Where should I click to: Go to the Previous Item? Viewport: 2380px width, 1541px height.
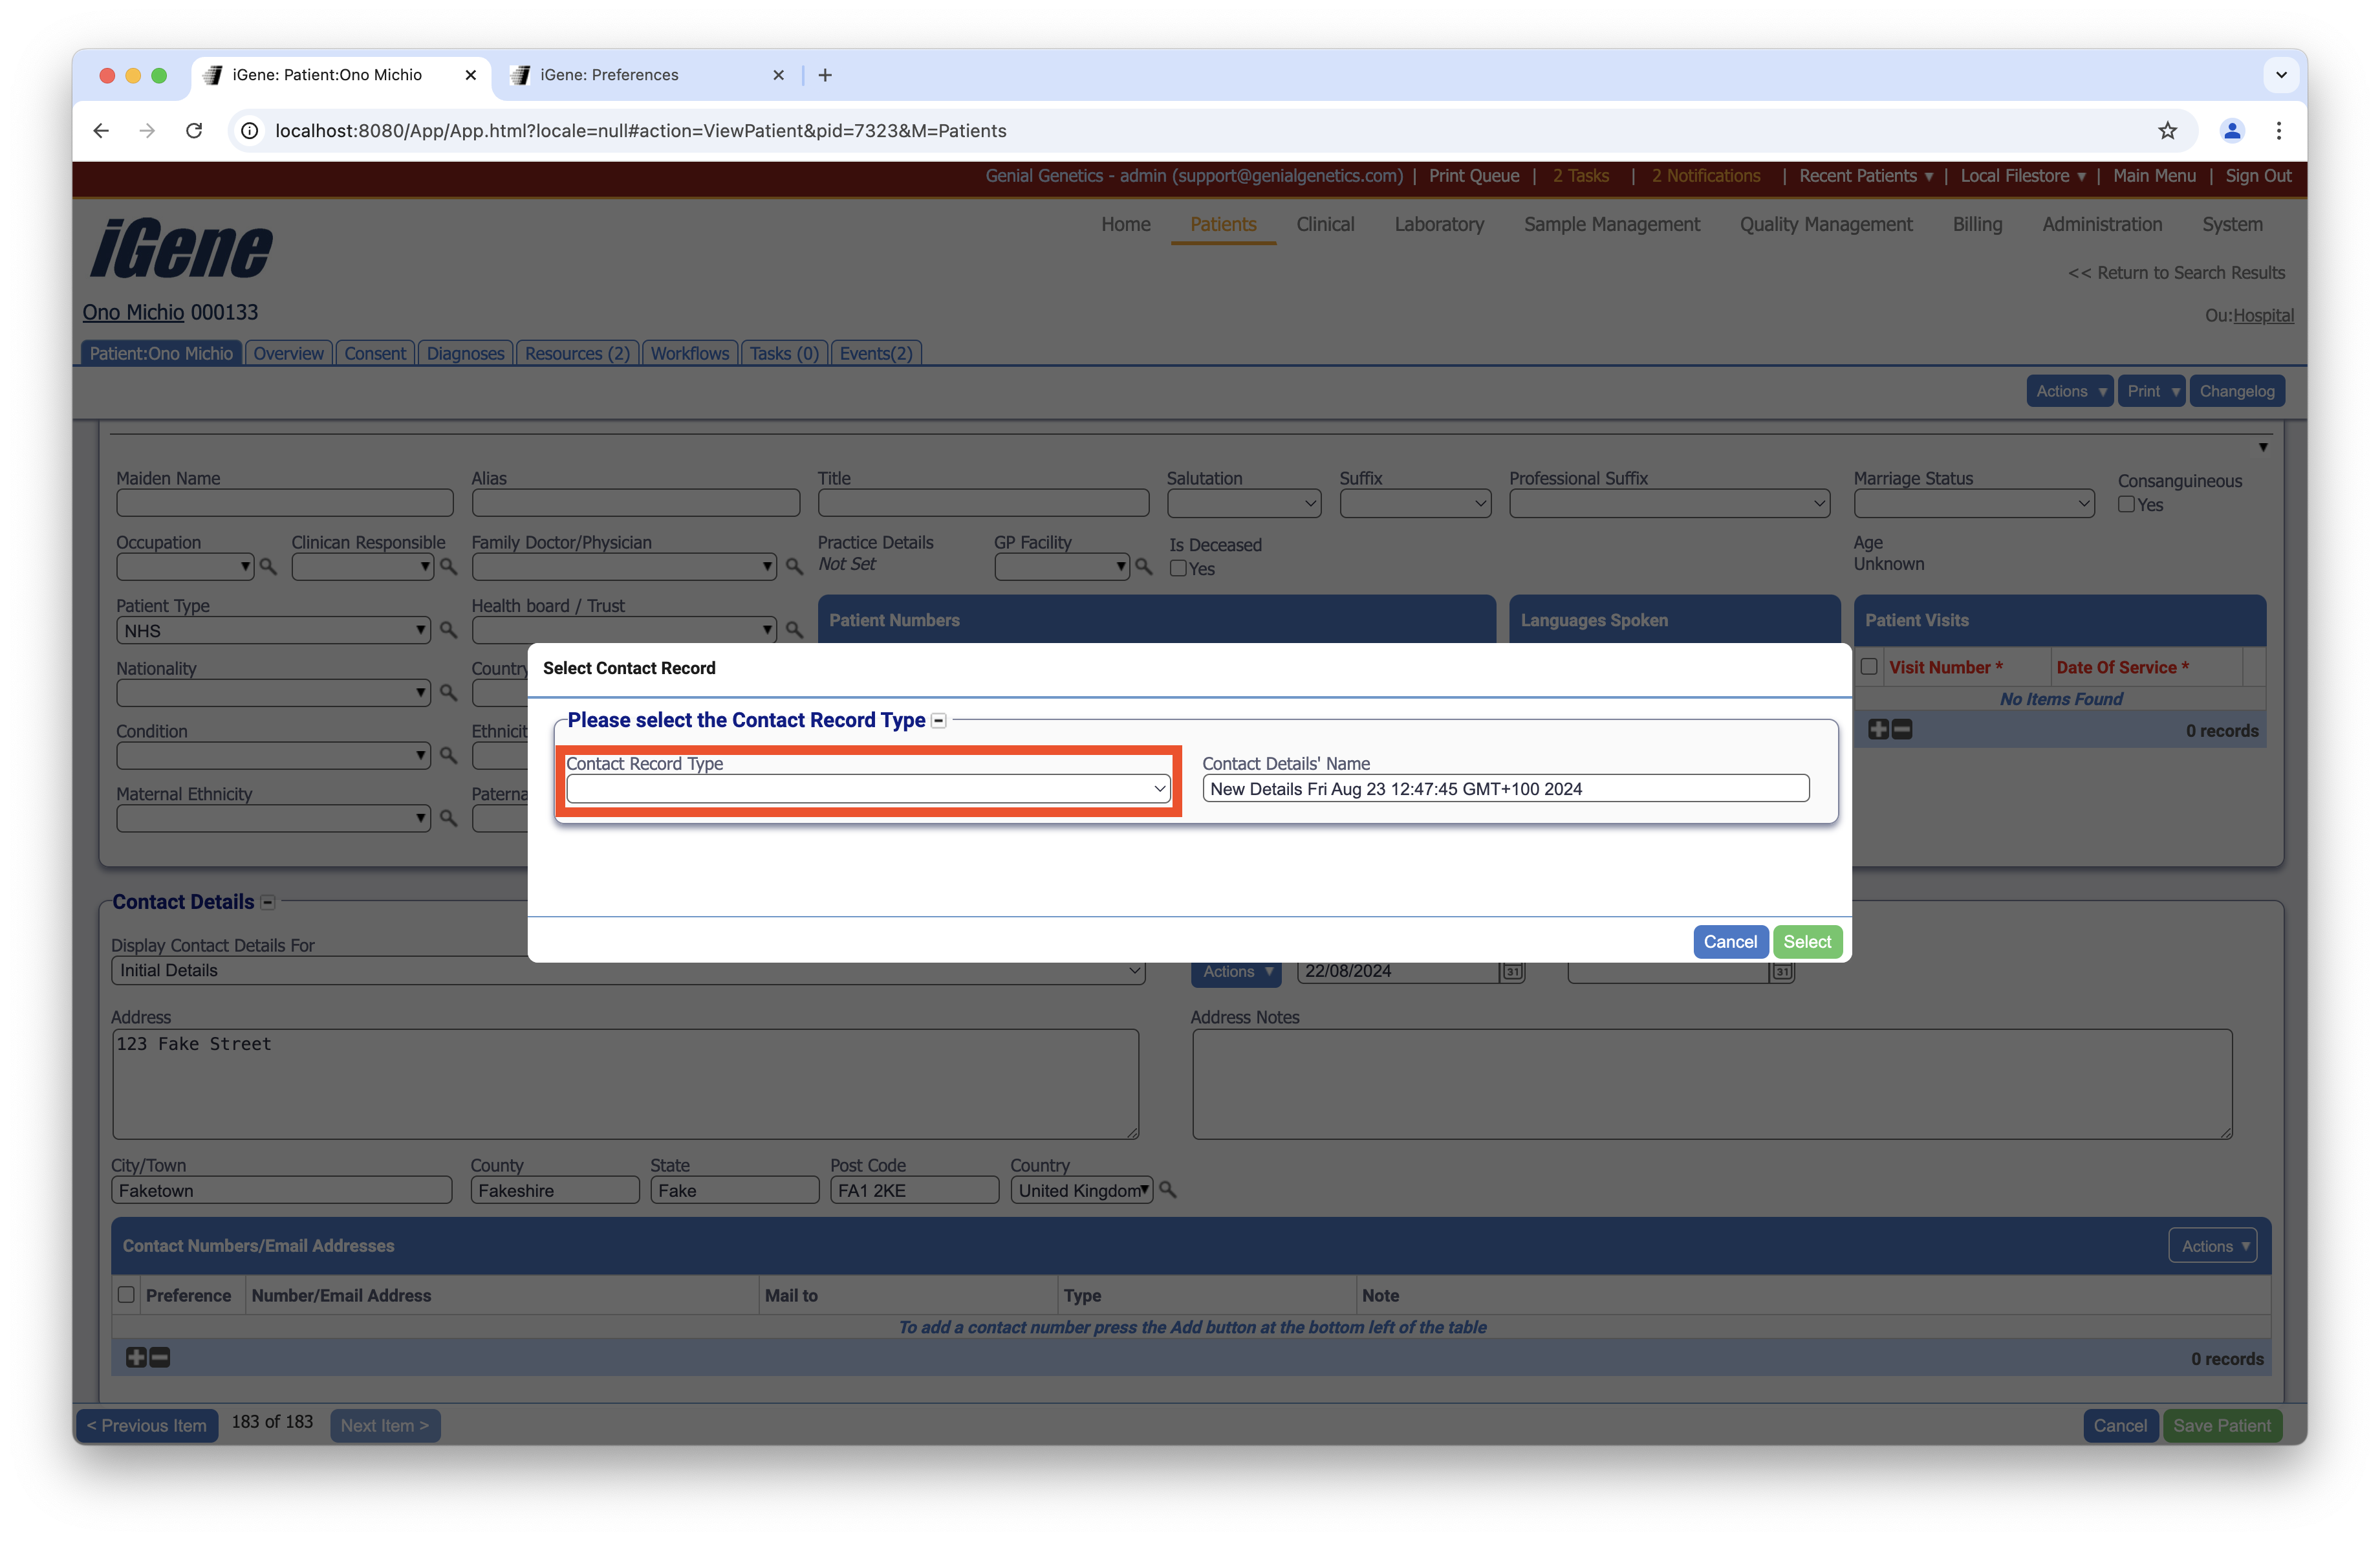pos(147,1426)
